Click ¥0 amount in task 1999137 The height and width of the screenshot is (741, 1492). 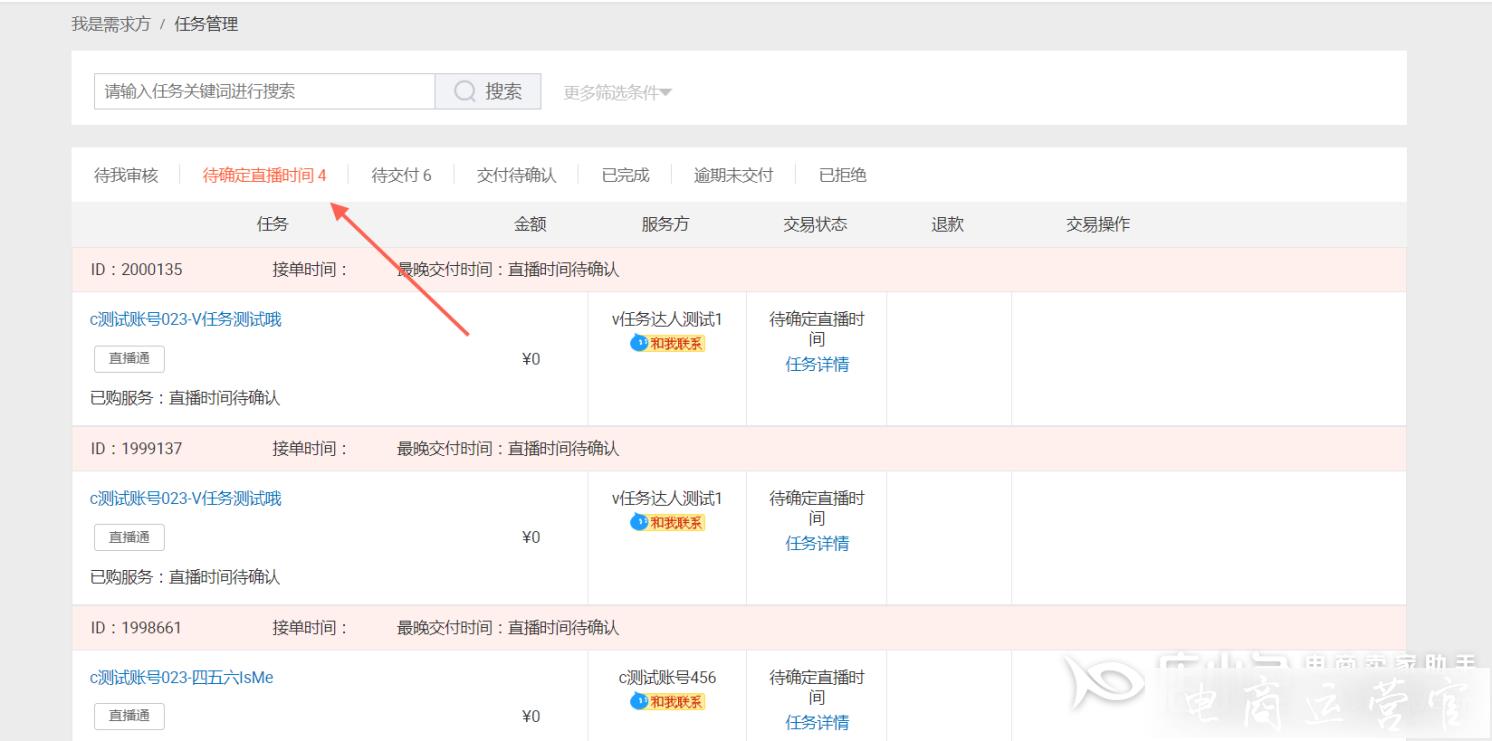pos(531,538)
